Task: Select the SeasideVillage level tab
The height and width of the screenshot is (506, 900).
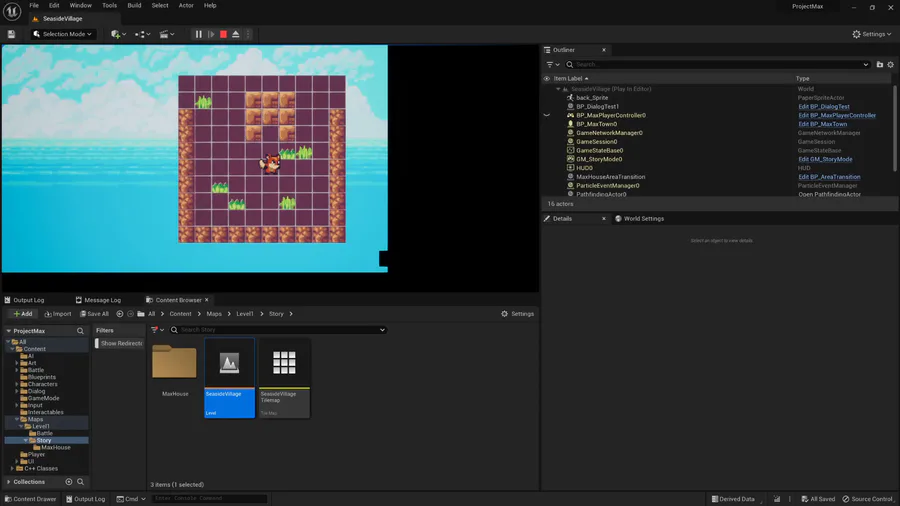Action: point(62,19)
